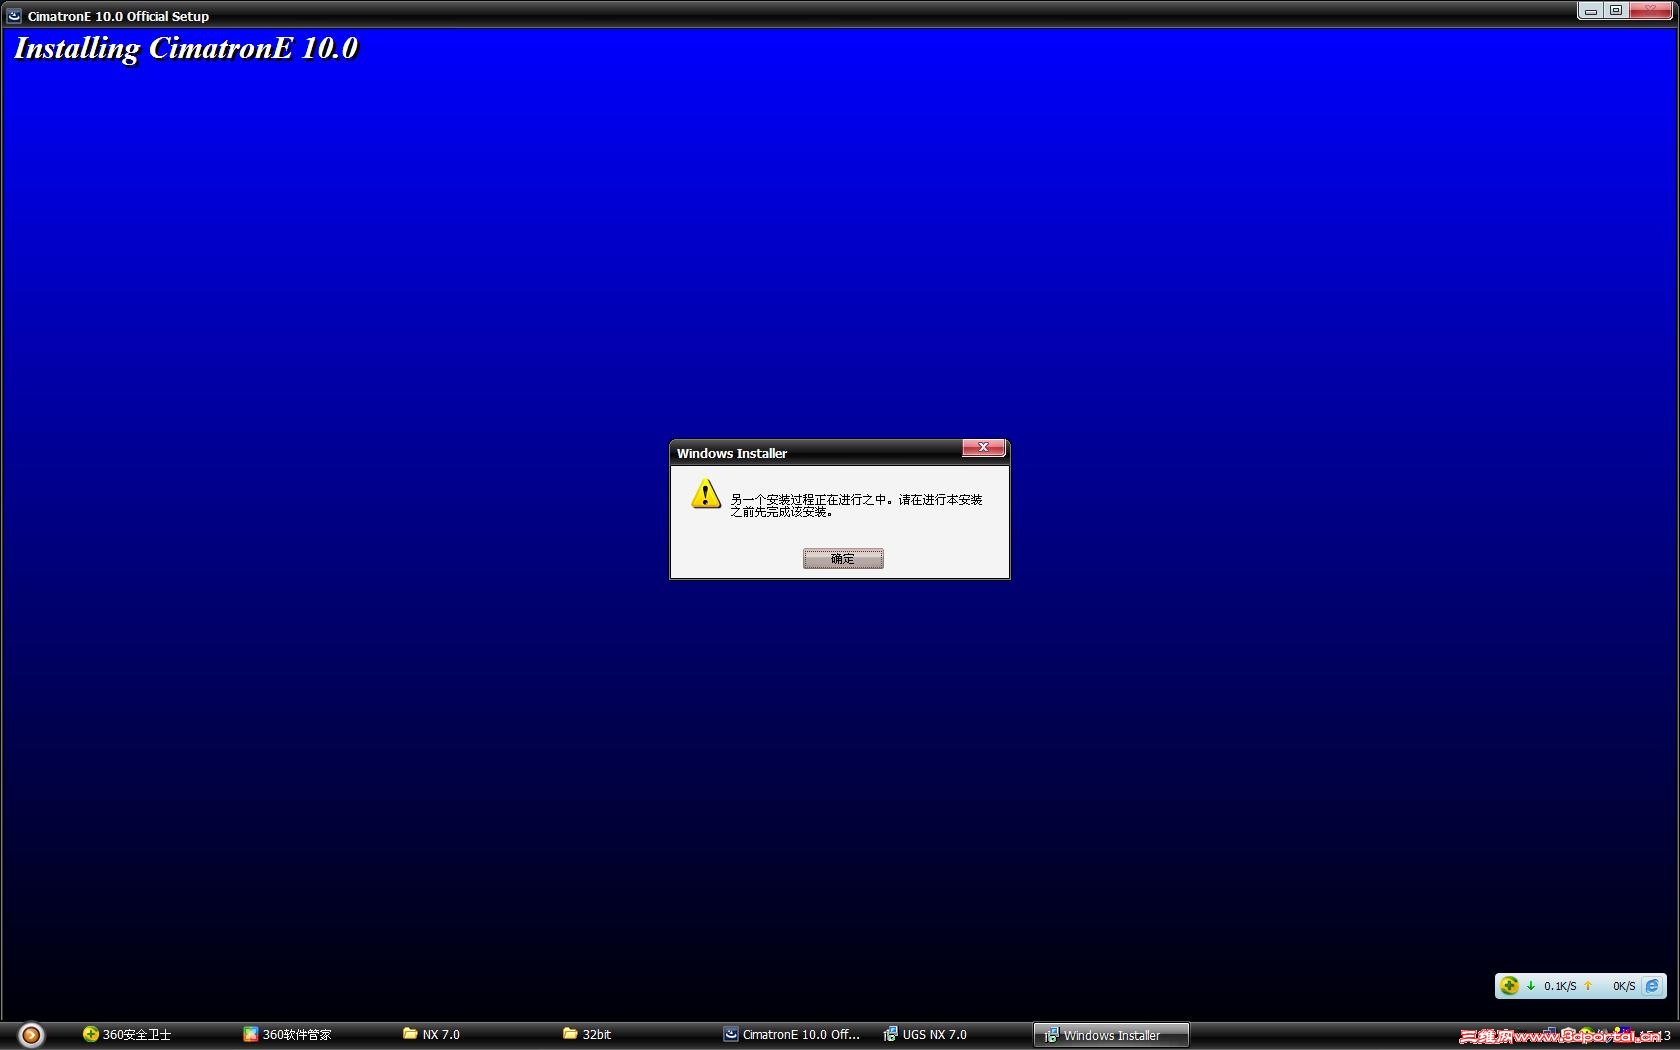The width and height of the screenshot is (1680, 1050).
Task: Open the NX 7.0 folder taskbar item
Action: (431, 1035)
